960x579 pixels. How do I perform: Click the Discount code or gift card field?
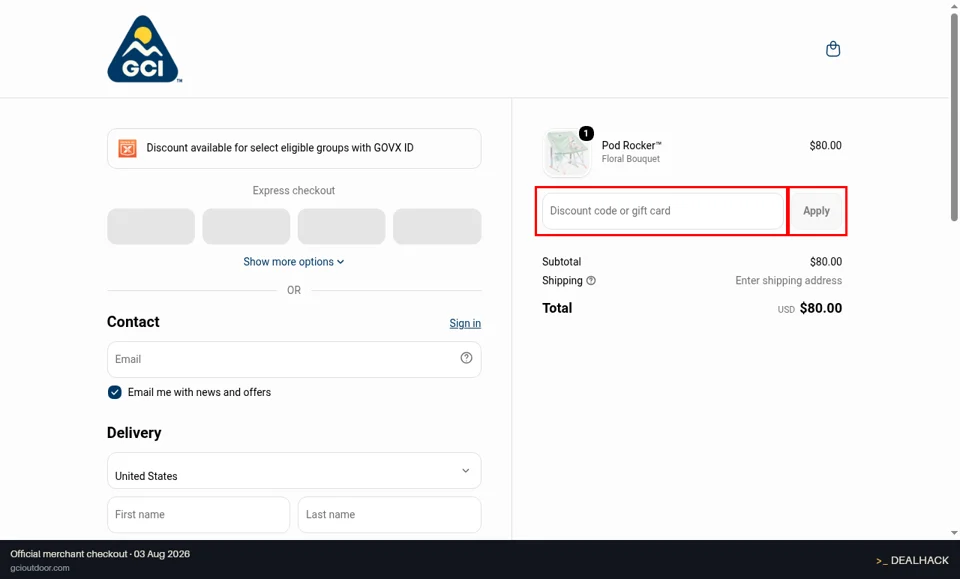tap(662, 211)
